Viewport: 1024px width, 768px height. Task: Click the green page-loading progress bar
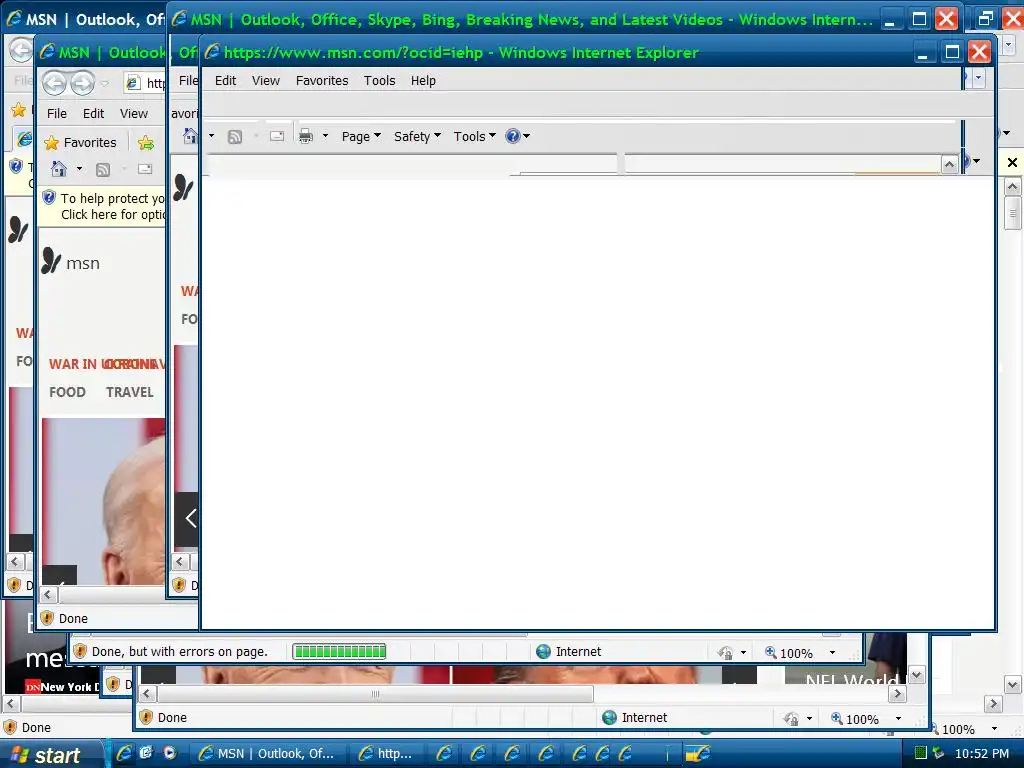pos(339,651)
